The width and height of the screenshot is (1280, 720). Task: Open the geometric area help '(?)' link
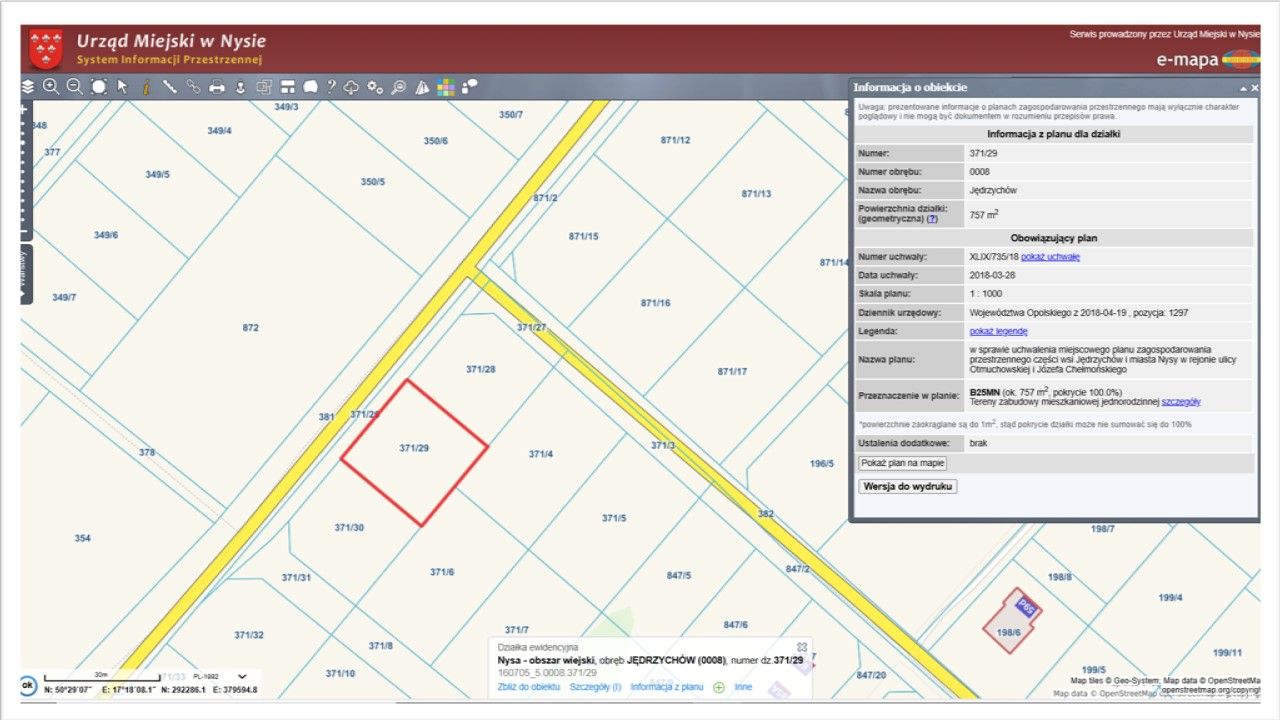[932, 218]
